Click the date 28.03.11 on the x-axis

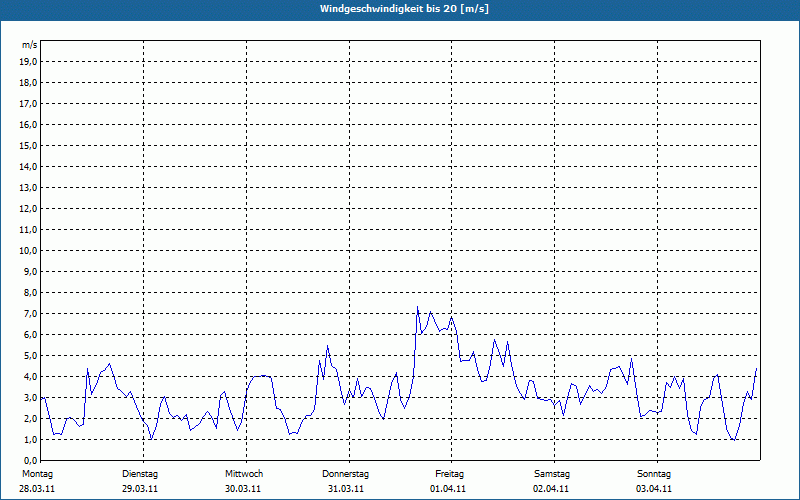coord(36,489)
